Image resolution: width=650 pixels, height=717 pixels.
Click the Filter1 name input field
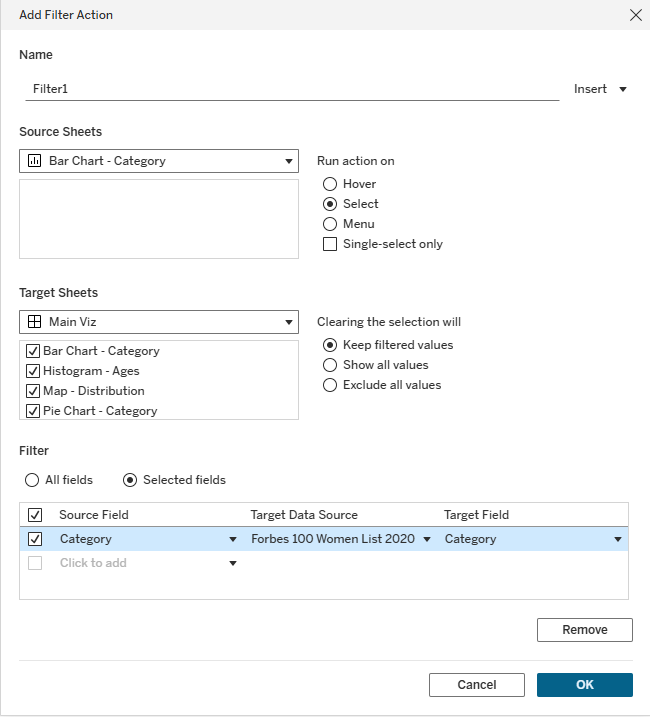click(290, 89)
